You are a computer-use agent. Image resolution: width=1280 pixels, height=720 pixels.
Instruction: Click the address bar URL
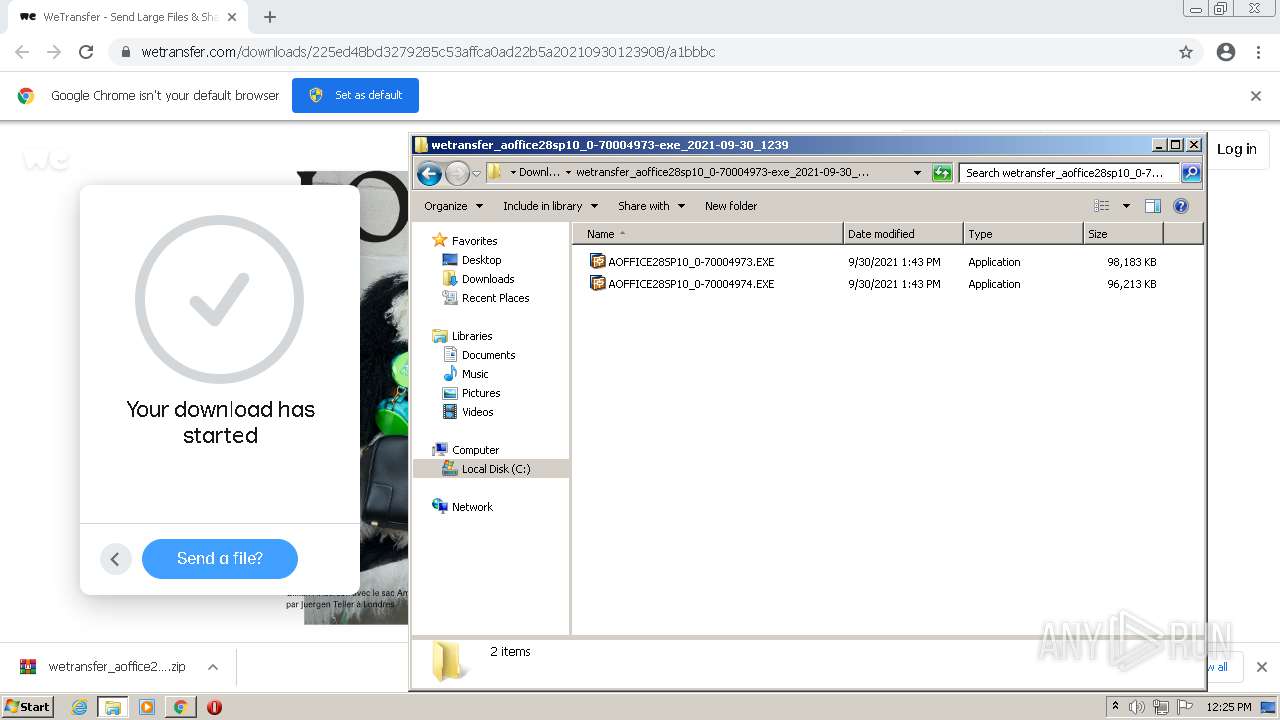click(428, 52)
